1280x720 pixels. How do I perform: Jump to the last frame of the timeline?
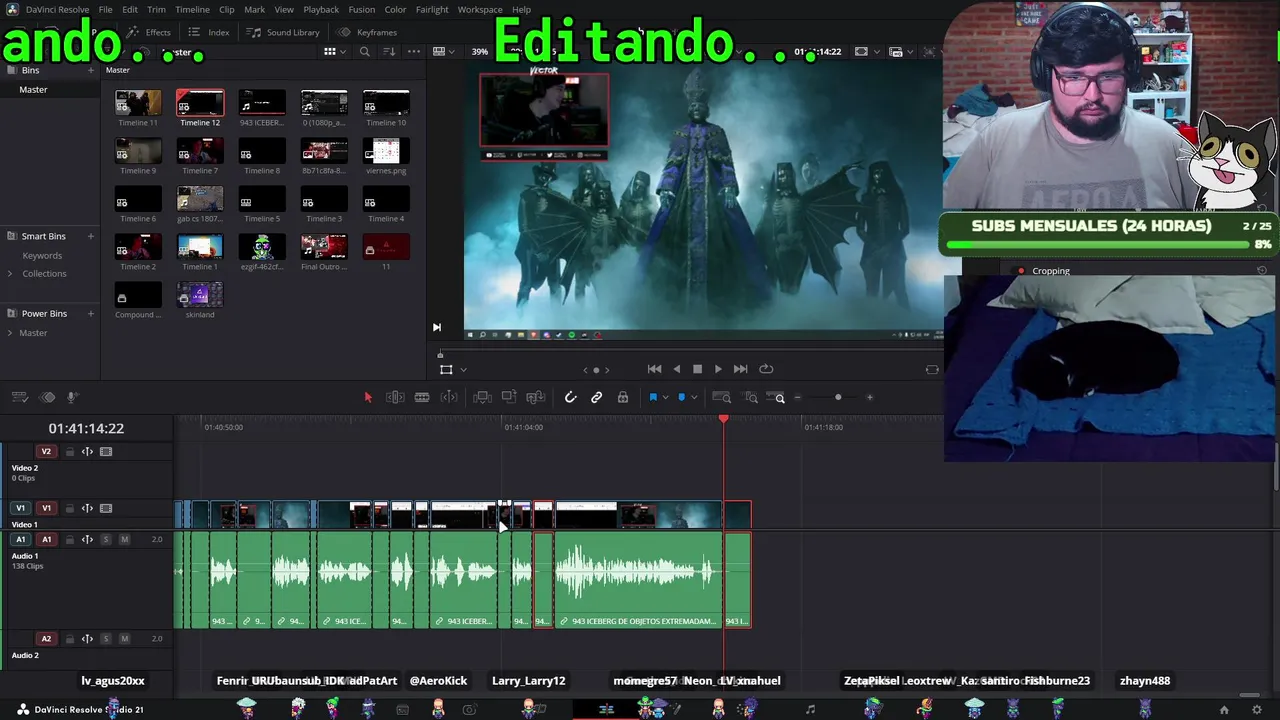coord(740,369)
